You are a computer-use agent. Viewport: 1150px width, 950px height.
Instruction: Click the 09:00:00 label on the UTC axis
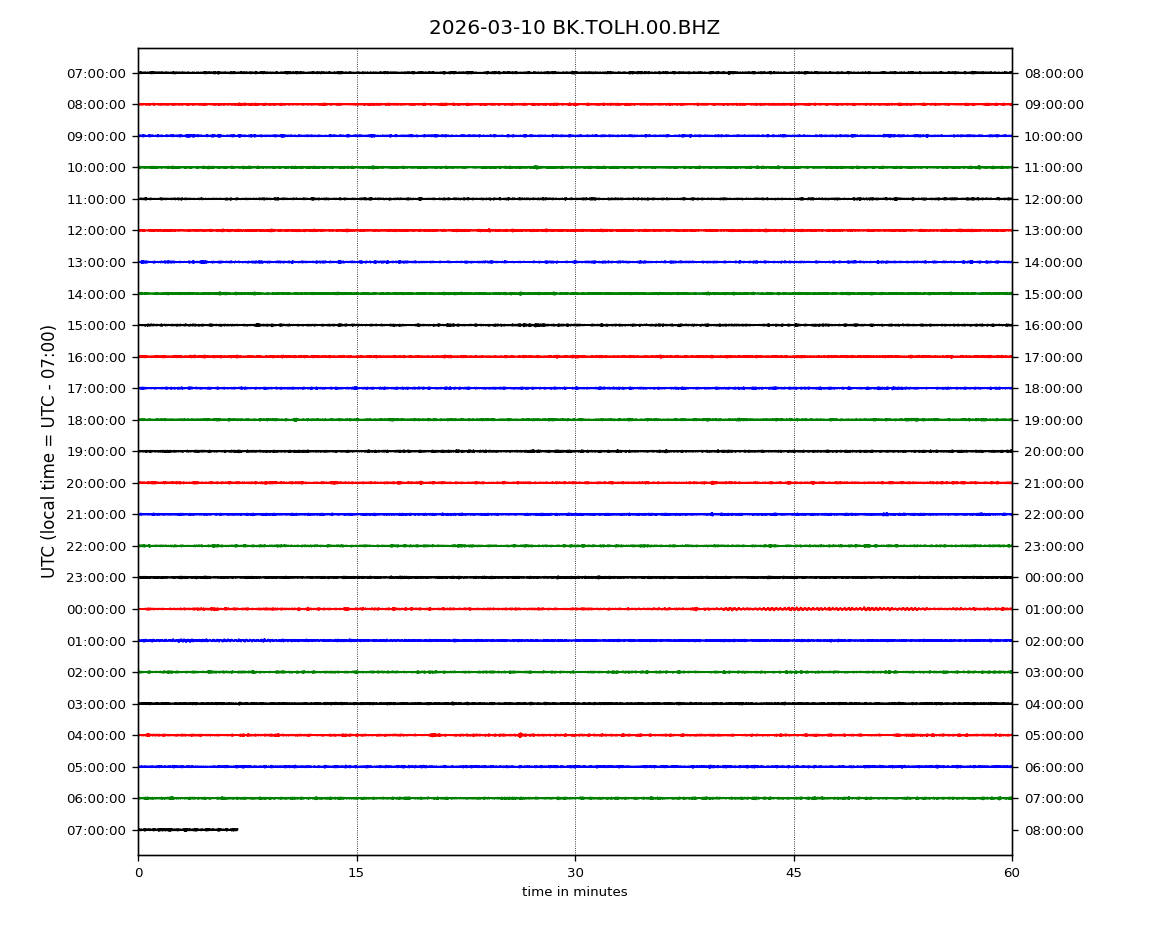[x=96, y=136]
